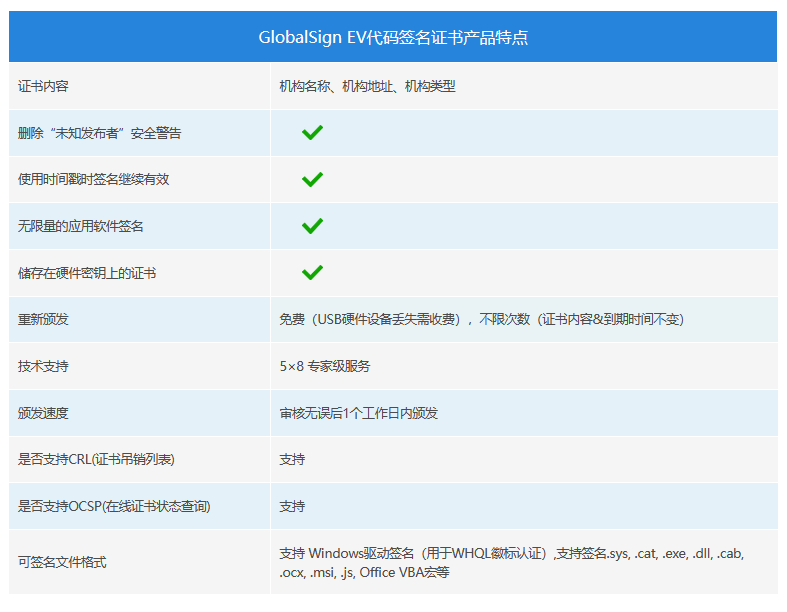Click the header GlobalSign EV代码签名证书产品特点
787x612 pixels.
(393, 37)
